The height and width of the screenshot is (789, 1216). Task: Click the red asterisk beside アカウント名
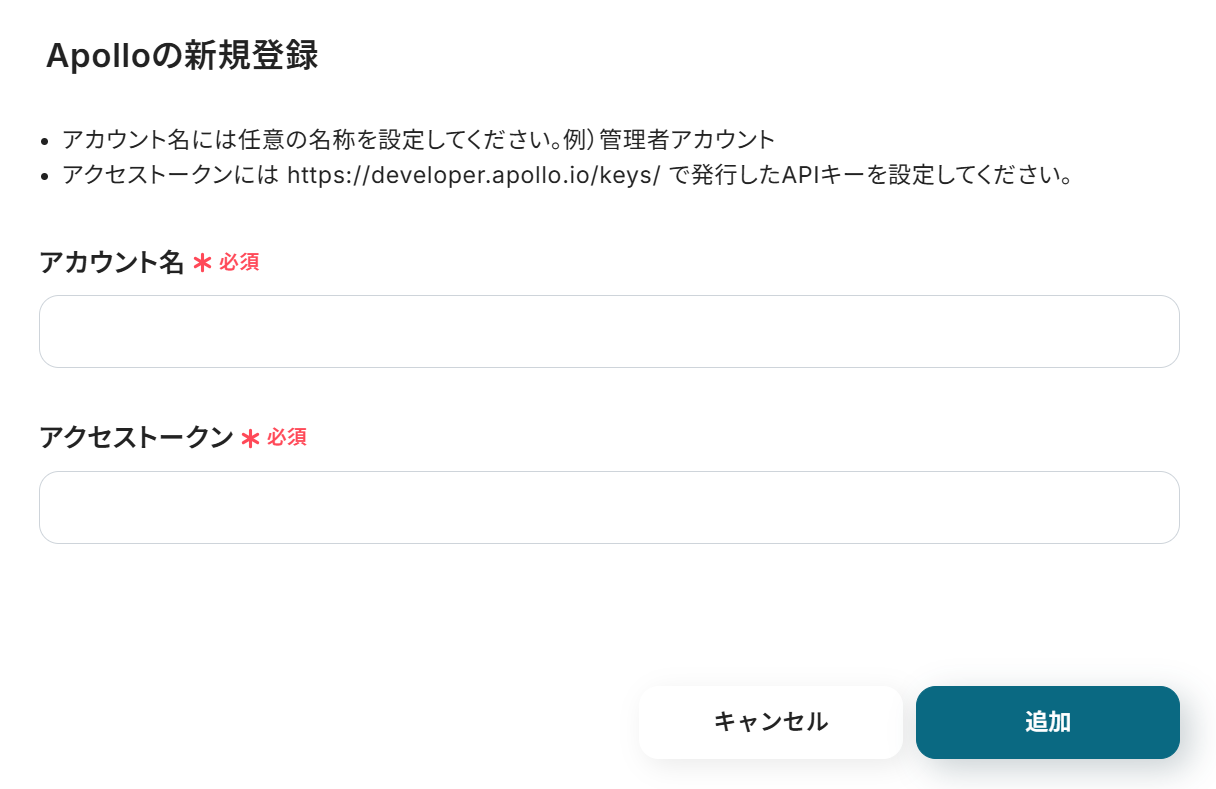202,264
